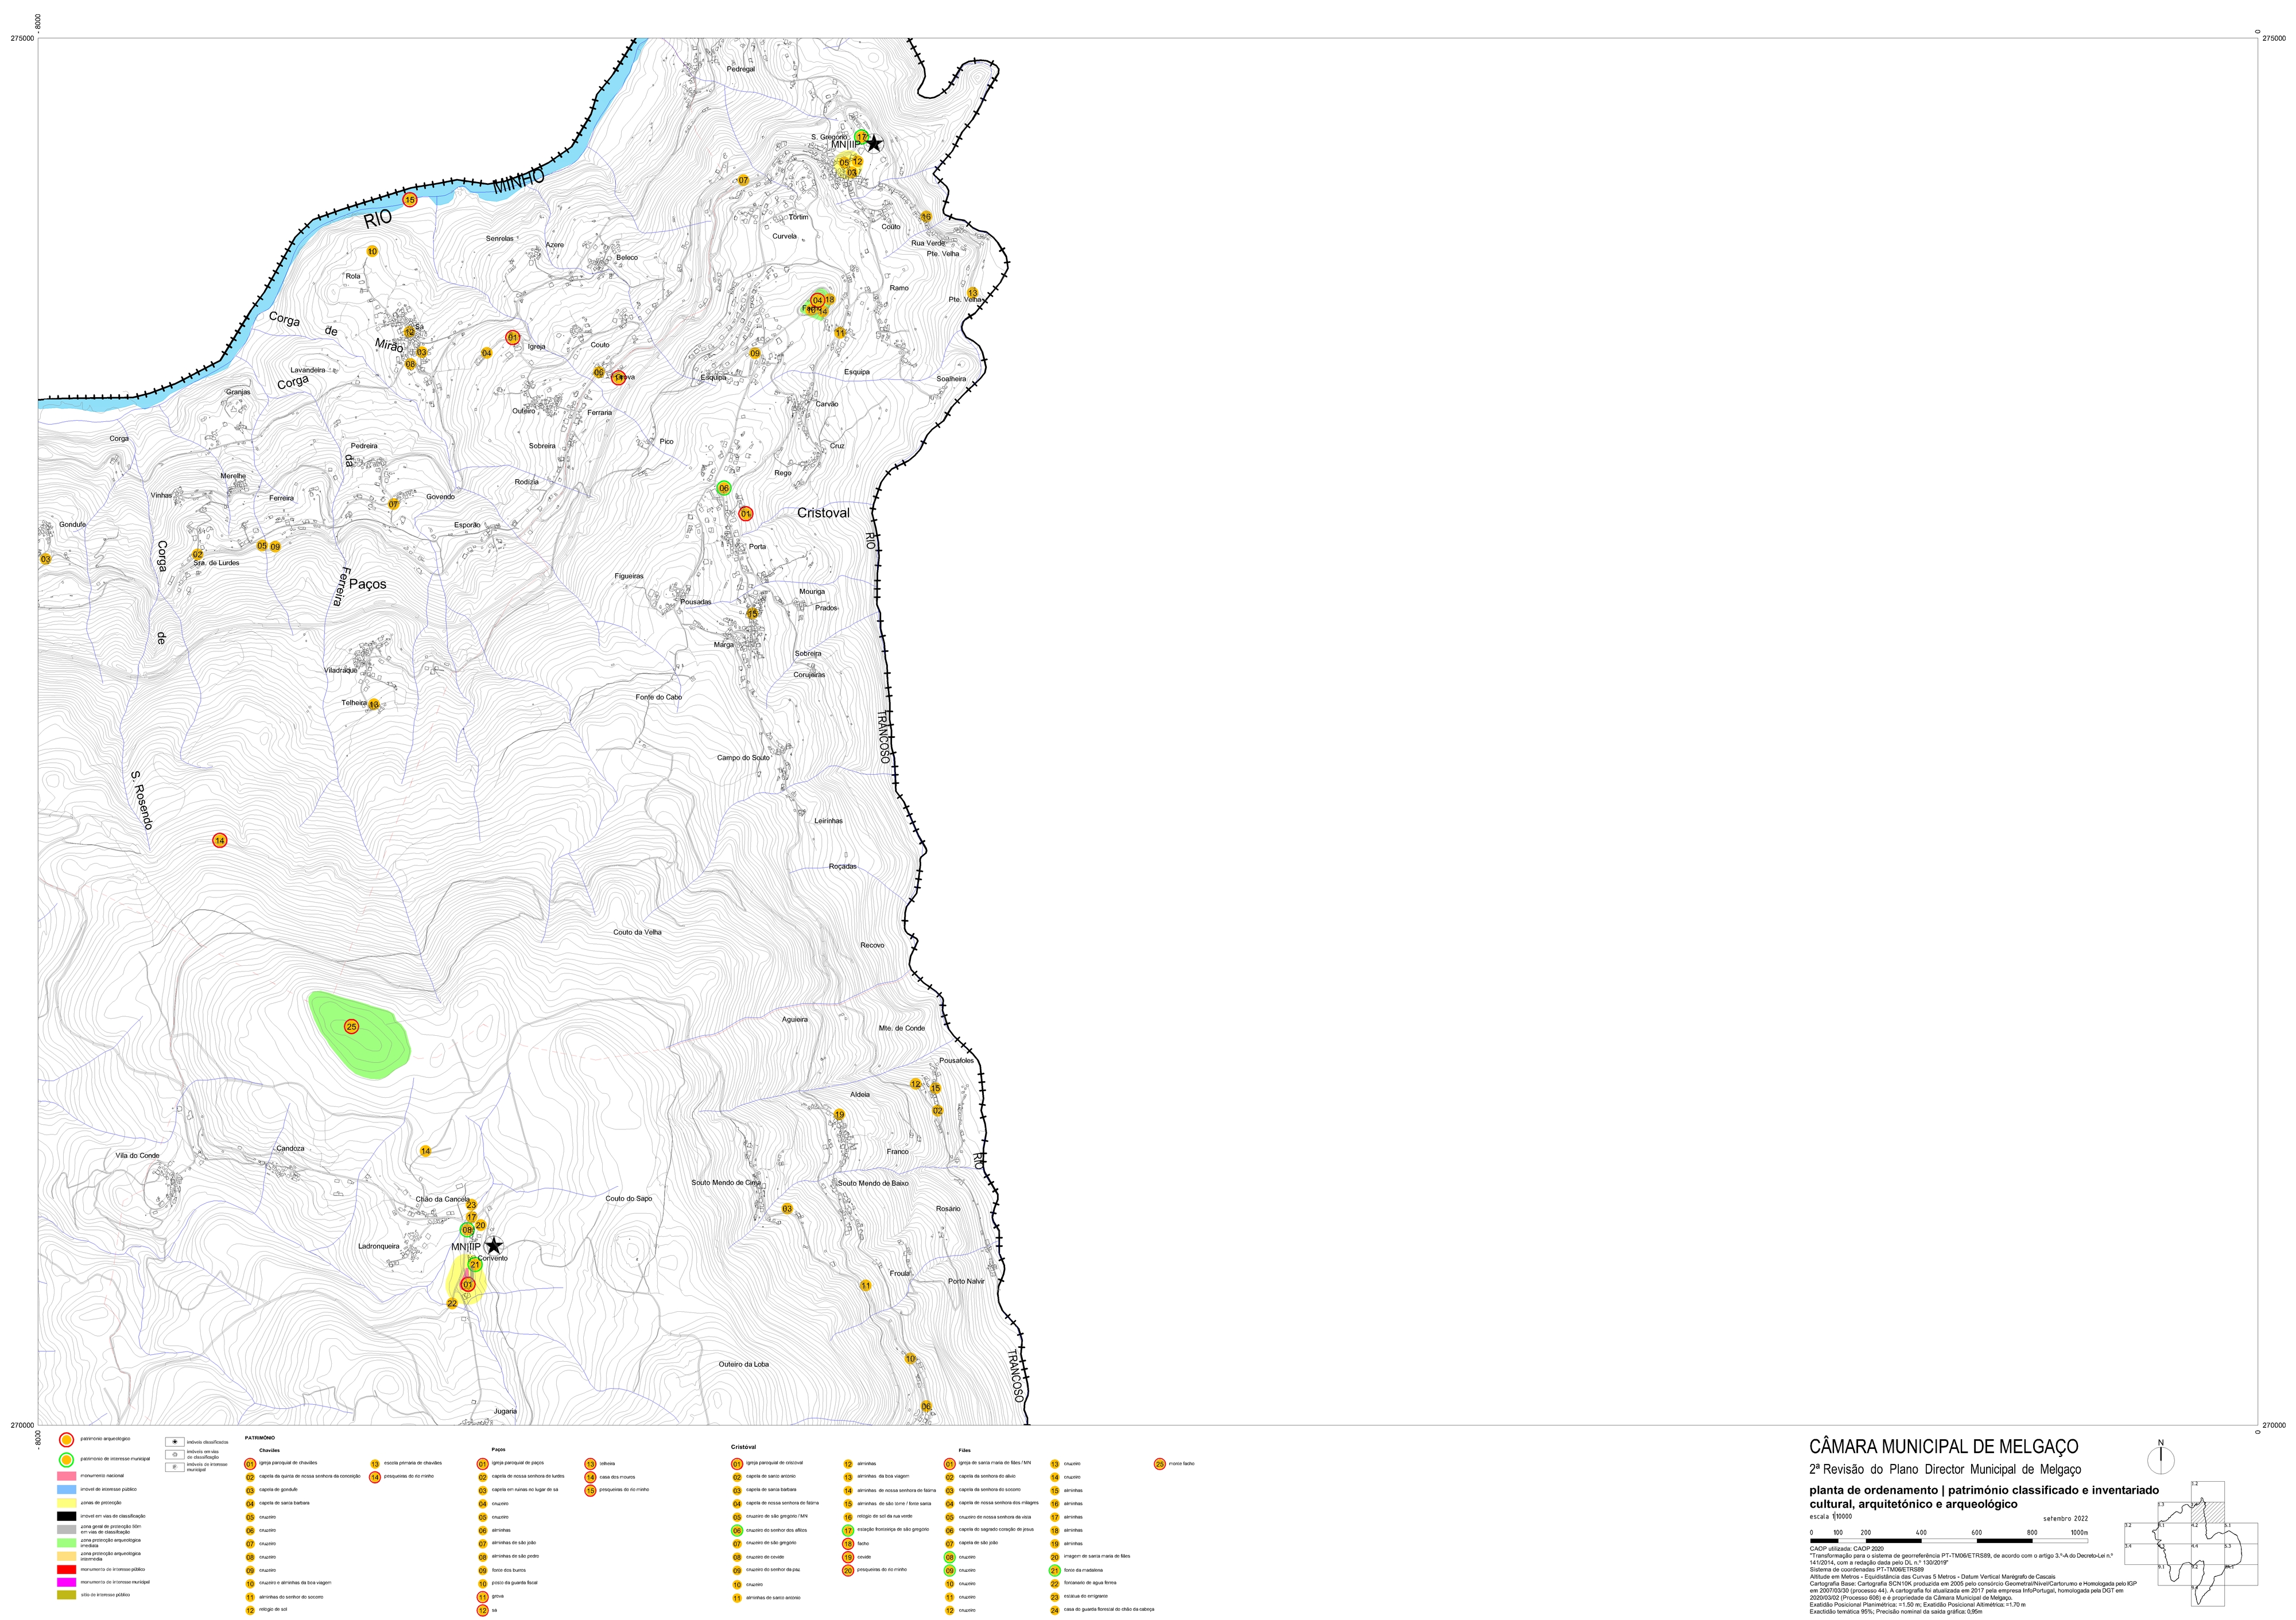Select the magenta monumento de interesse municipal swatch
Screen dimensions: 2296x1620
point(67,1582)
